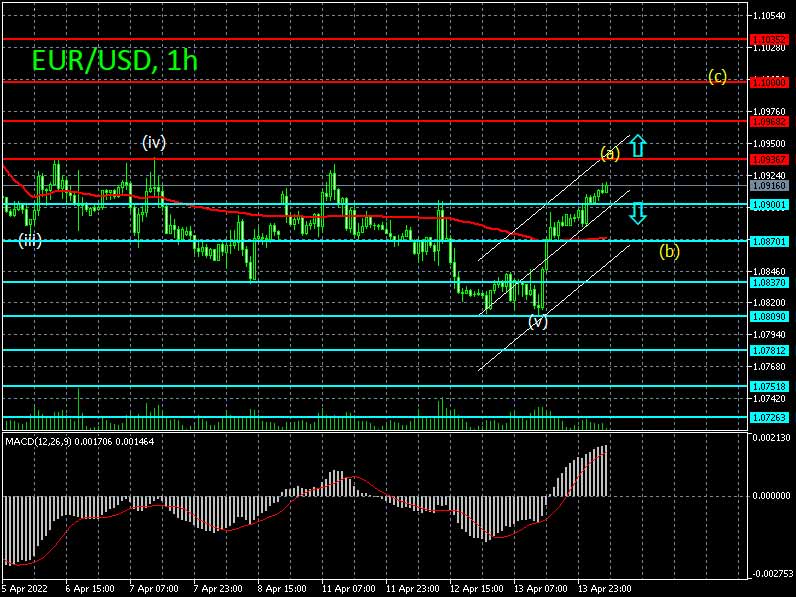Click the cyan 1.07812 price tag
This screenshot has width=796, height=597.
[x=769, y=350]
